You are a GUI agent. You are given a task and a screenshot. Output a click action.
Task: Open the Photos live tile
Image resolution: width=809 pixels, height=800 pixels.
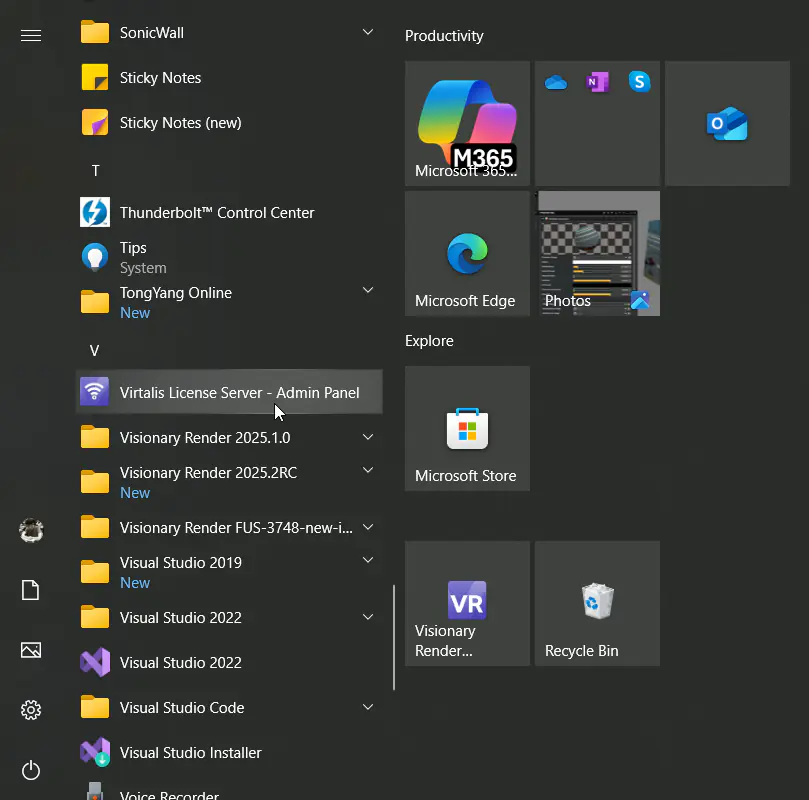(597, 253)
